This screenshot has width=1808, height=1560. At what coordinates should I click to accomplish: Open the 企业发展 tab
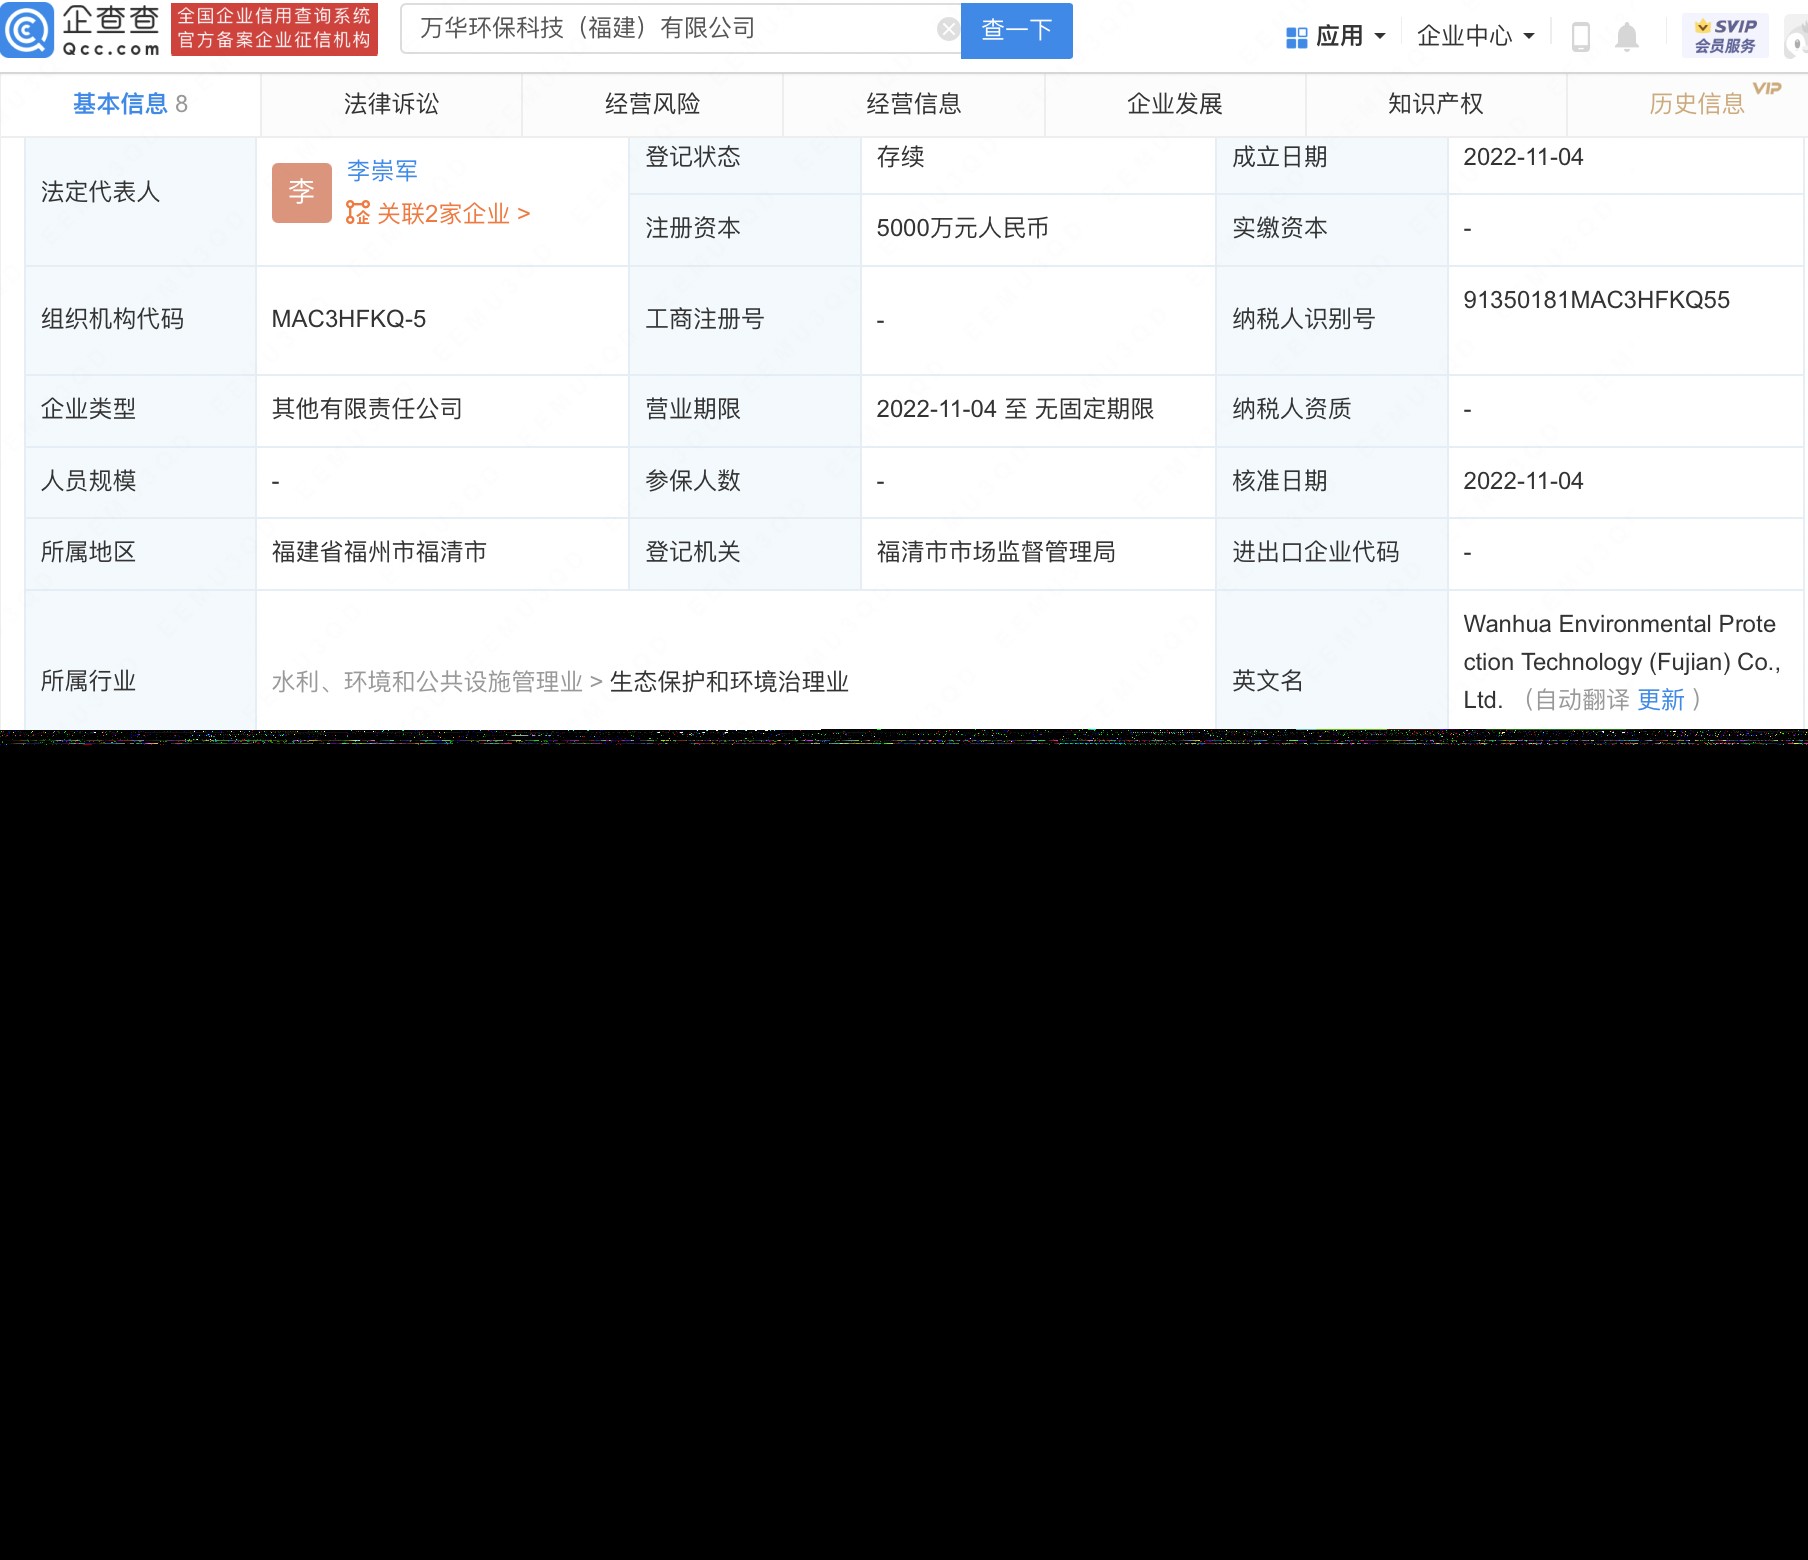coord(1175,104)
